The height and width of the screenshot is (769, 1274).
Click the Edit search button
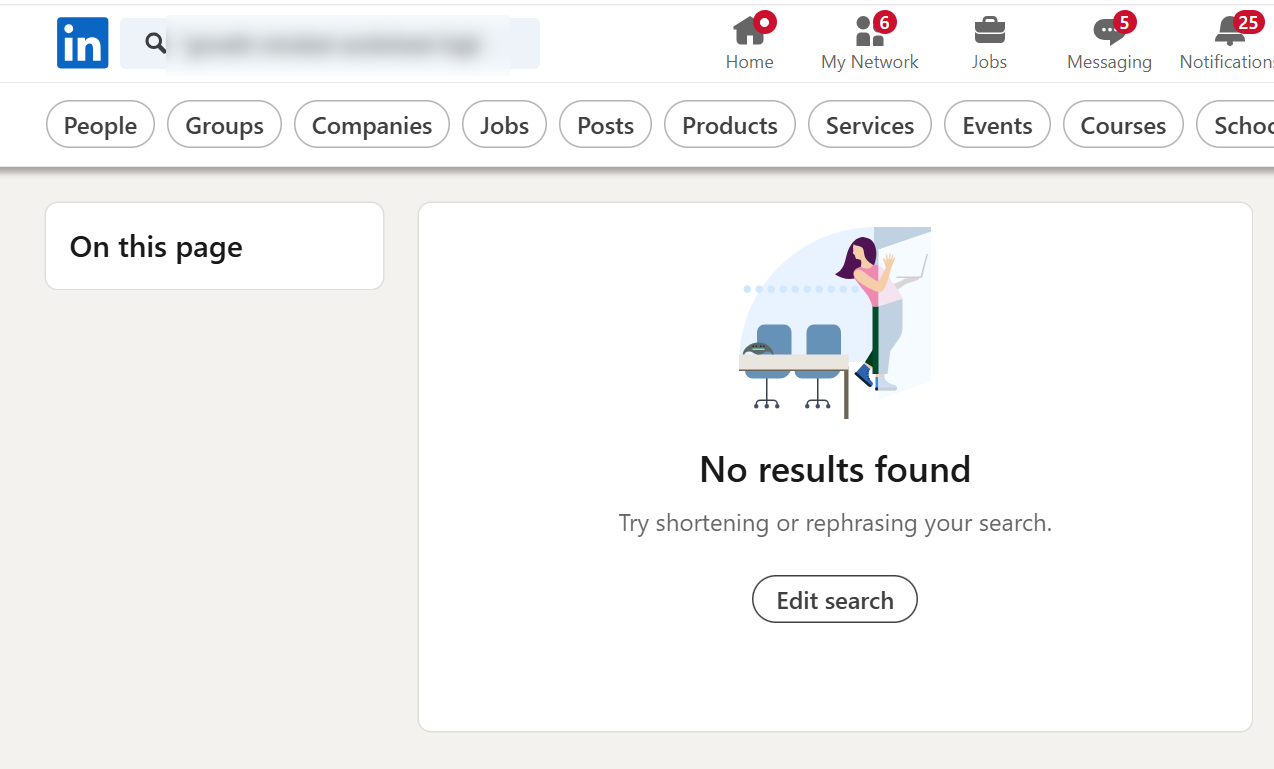click(x=834, y=600)
